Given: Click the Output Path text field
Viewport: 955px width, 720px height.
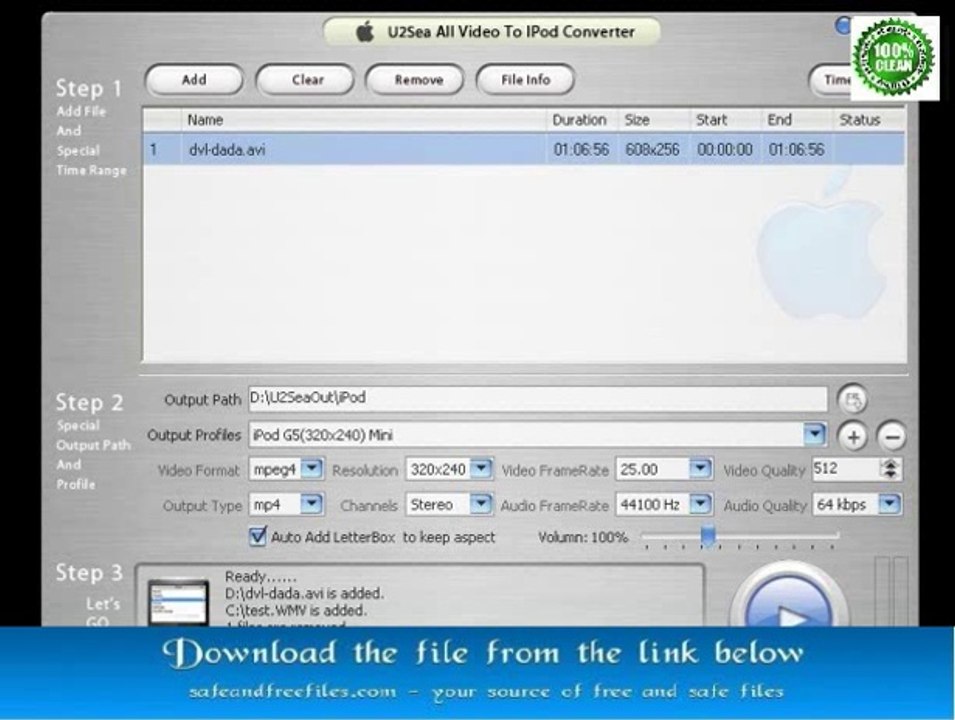Looking at the screenshot, I should tap(538, 398).
